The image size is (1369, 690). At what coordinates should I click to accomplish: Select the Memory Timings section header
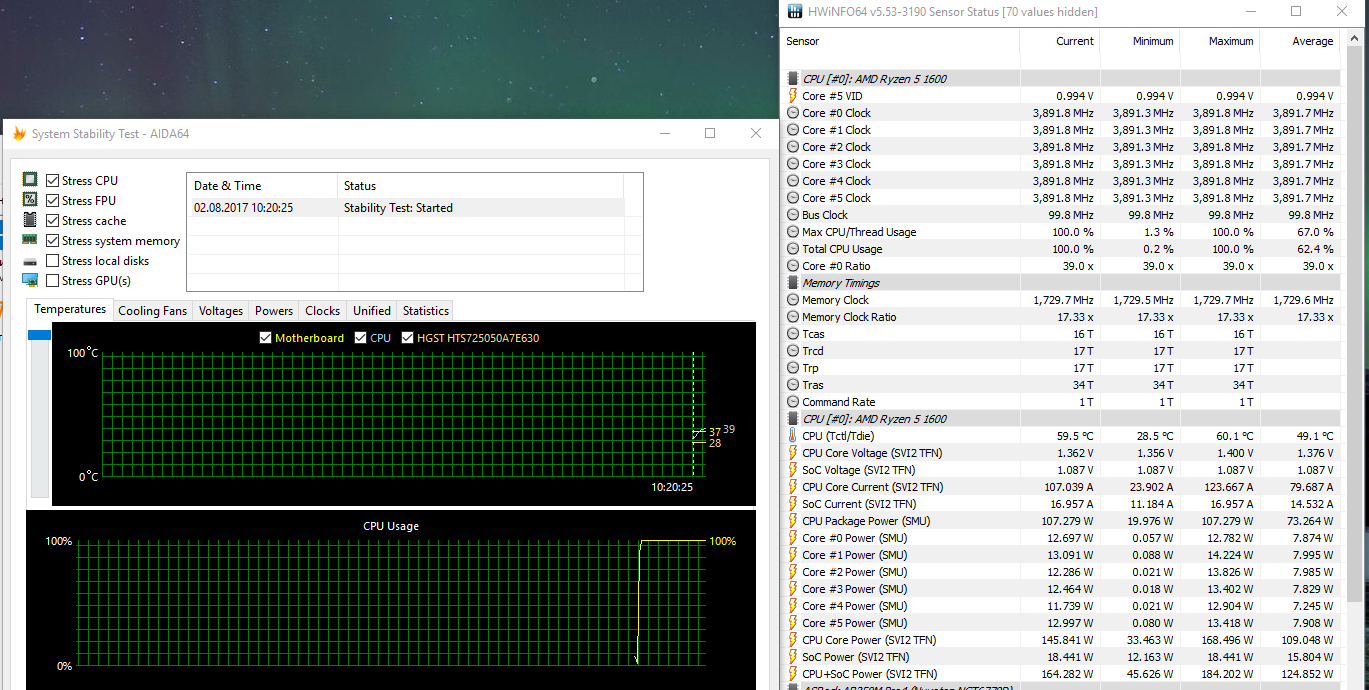1060,283
